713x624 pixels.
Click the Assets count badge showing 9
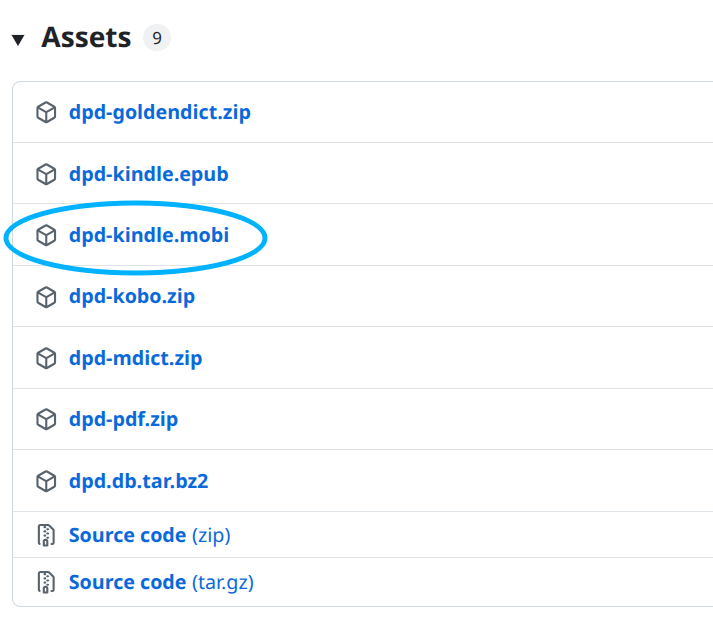click(157, 39)
